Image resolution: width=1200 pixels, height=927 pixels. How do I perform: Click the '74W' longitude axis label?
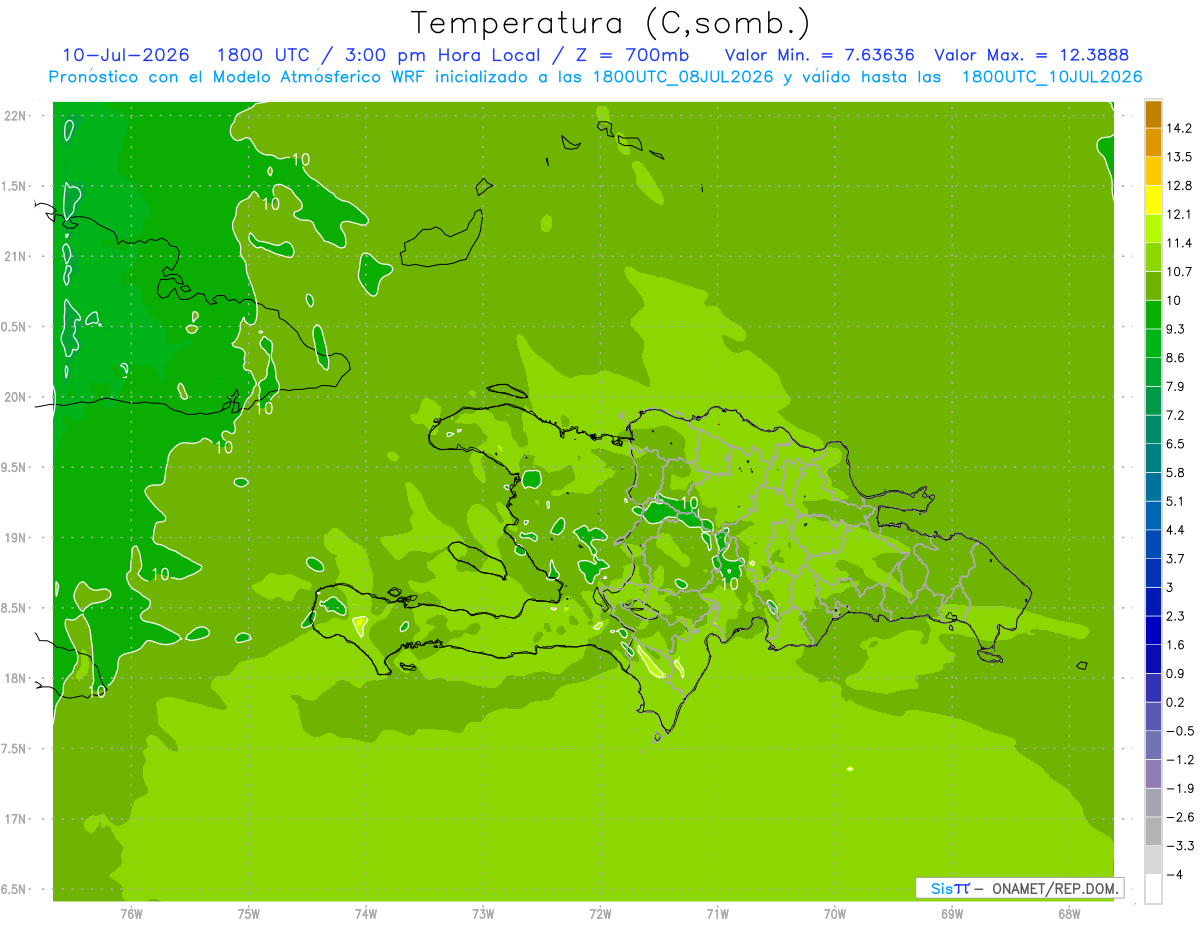366,914
